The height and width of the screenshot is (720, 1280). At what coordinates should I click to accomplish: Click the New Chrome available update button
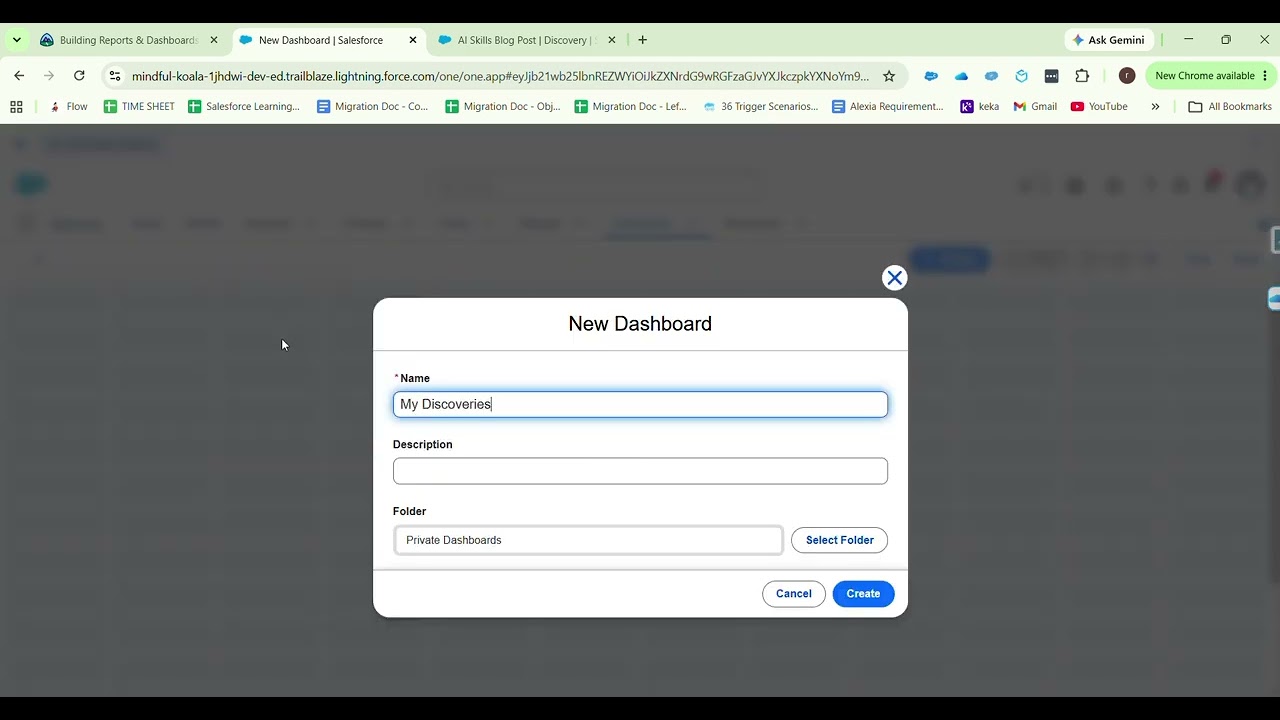(x=1204, y=76)
